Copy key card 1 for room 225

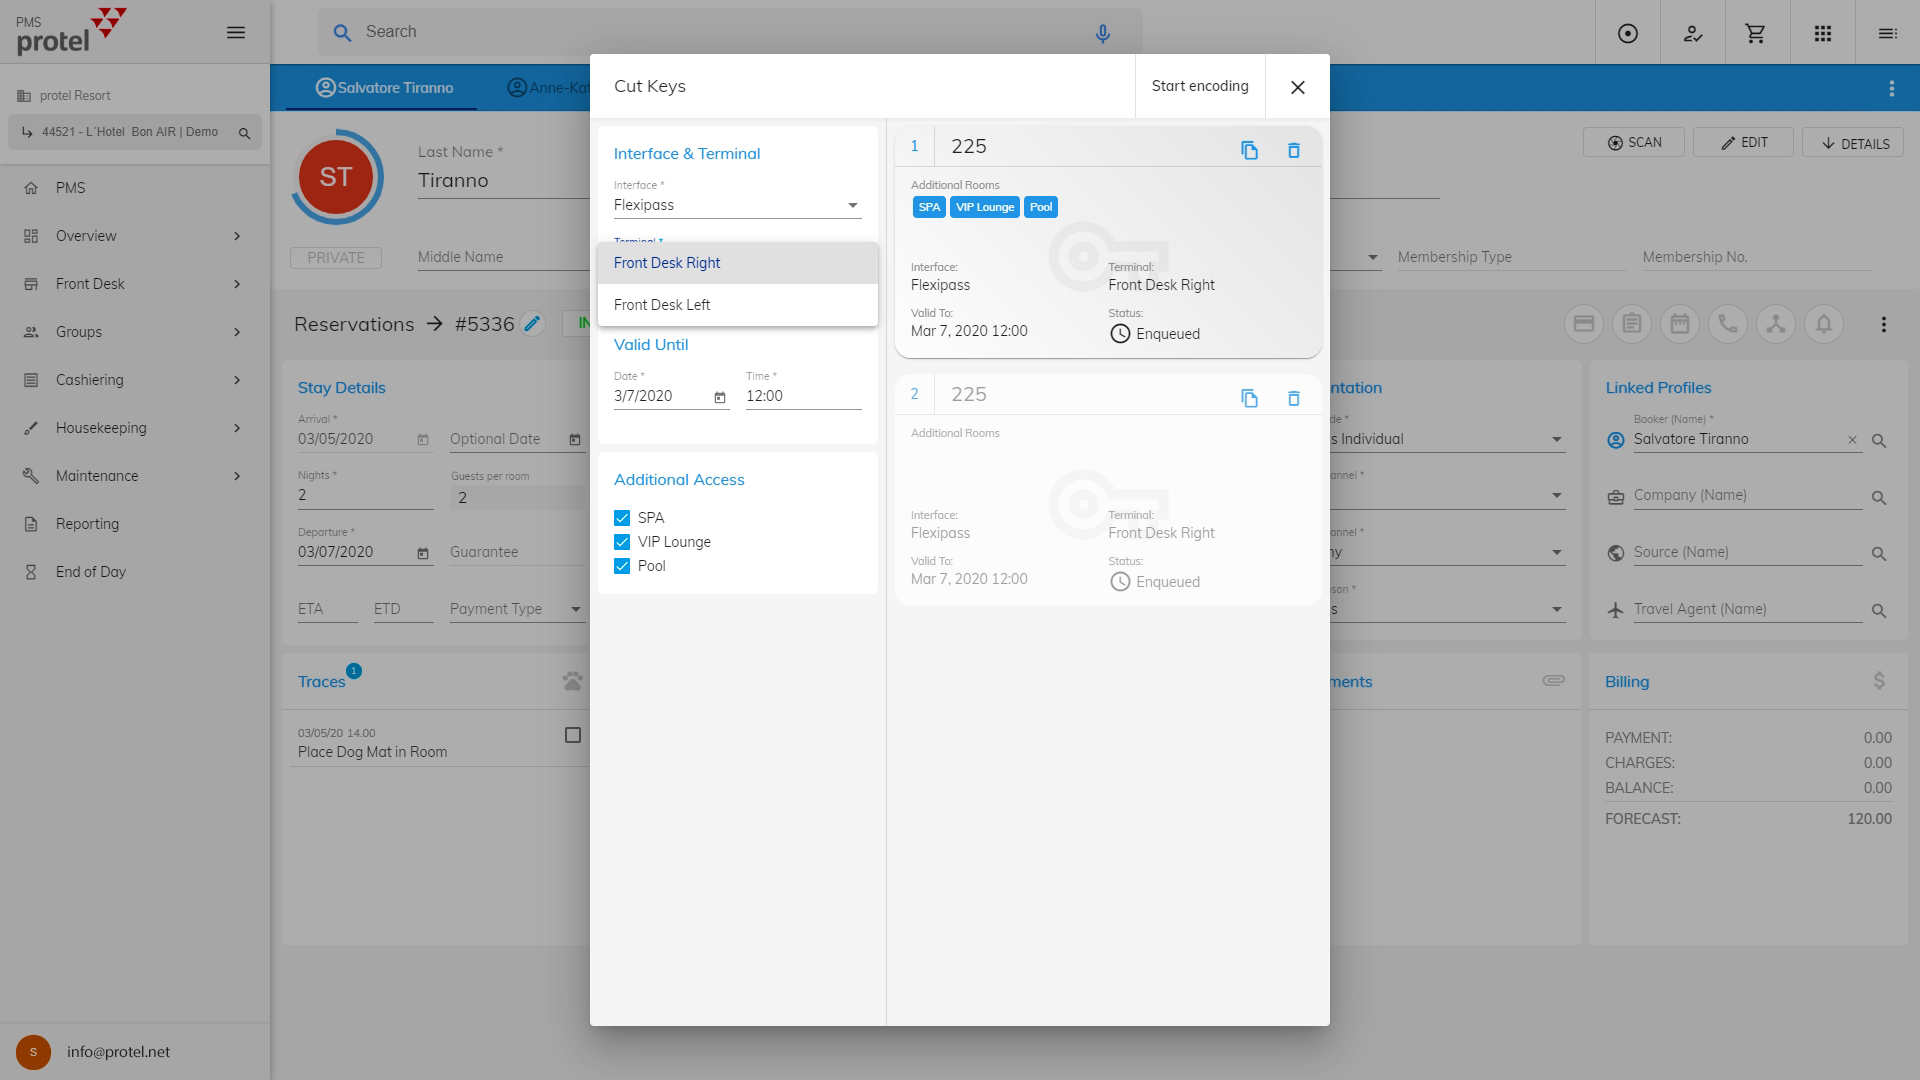[1249, 150]
